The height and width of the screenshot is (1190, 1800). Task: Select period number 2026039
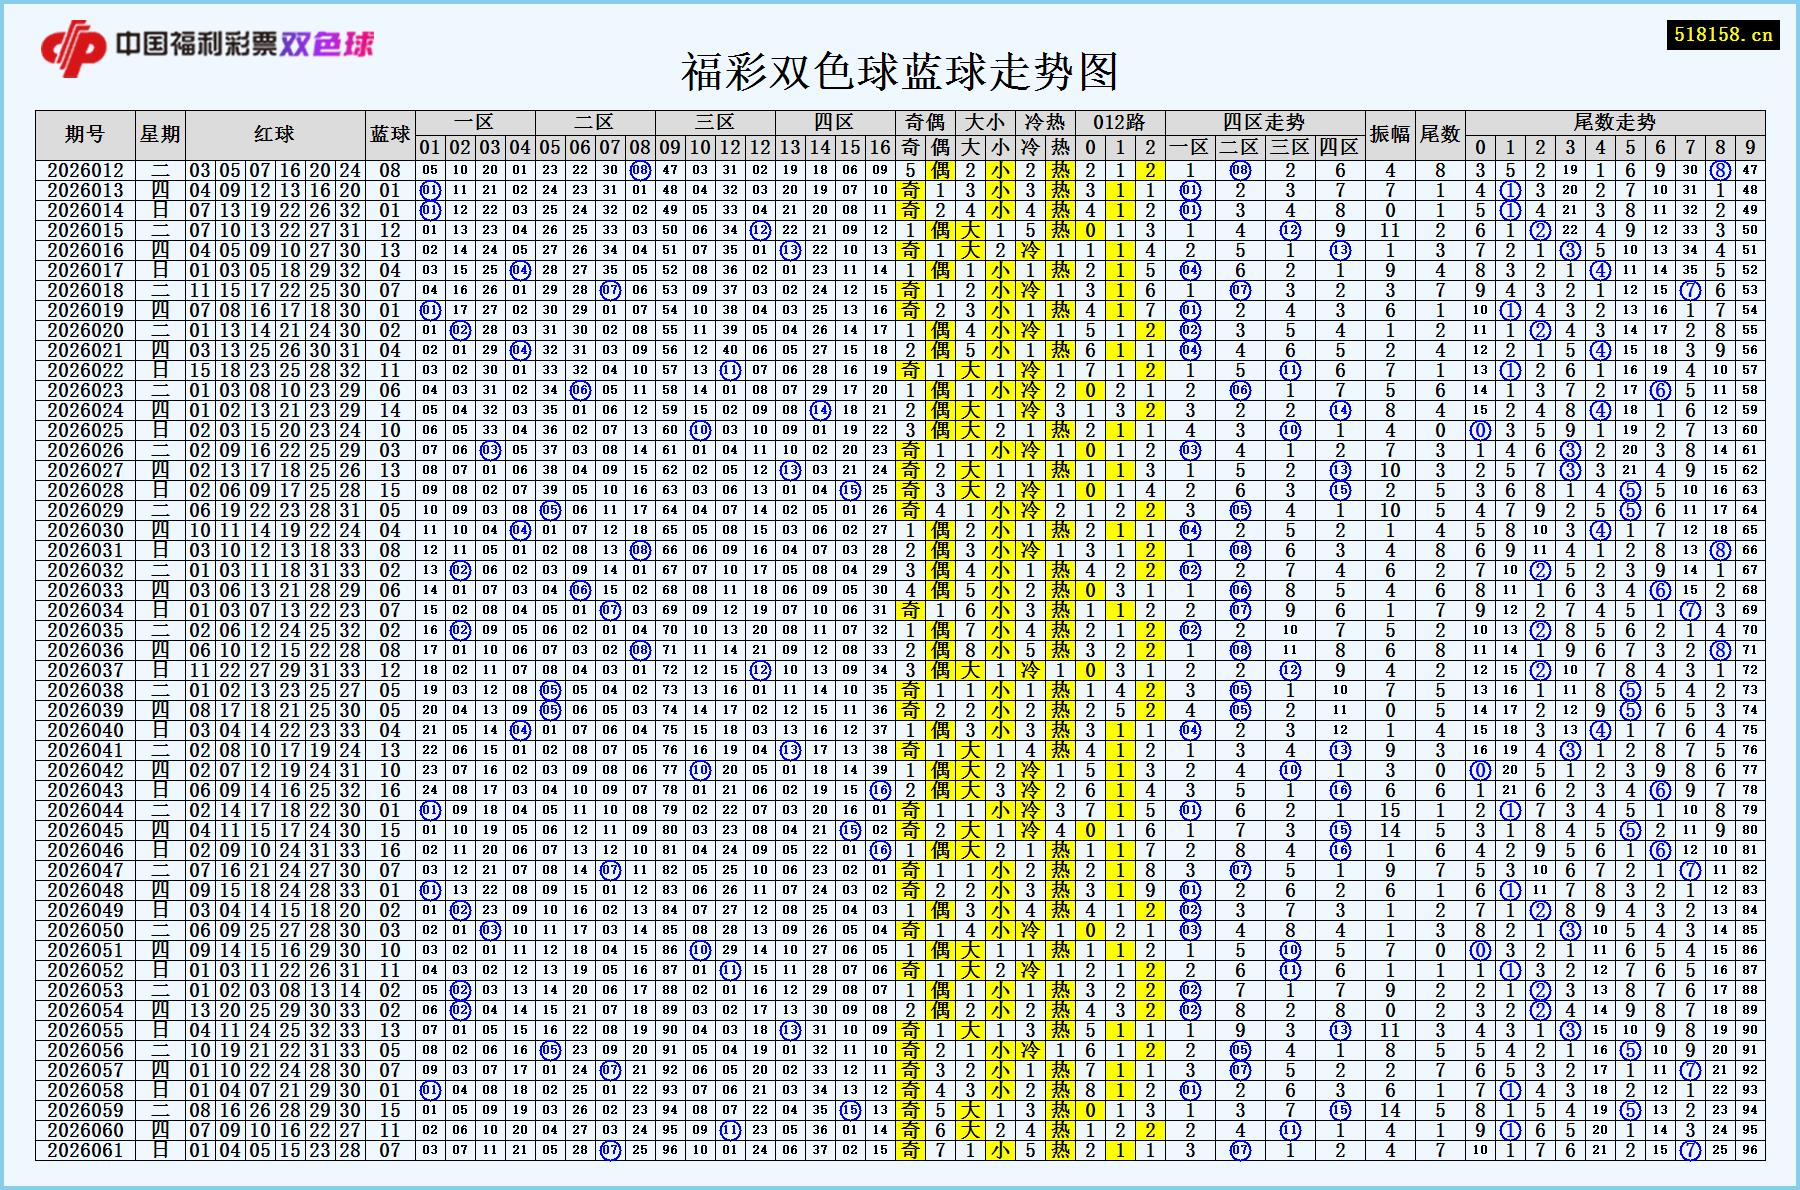(85, 711)
